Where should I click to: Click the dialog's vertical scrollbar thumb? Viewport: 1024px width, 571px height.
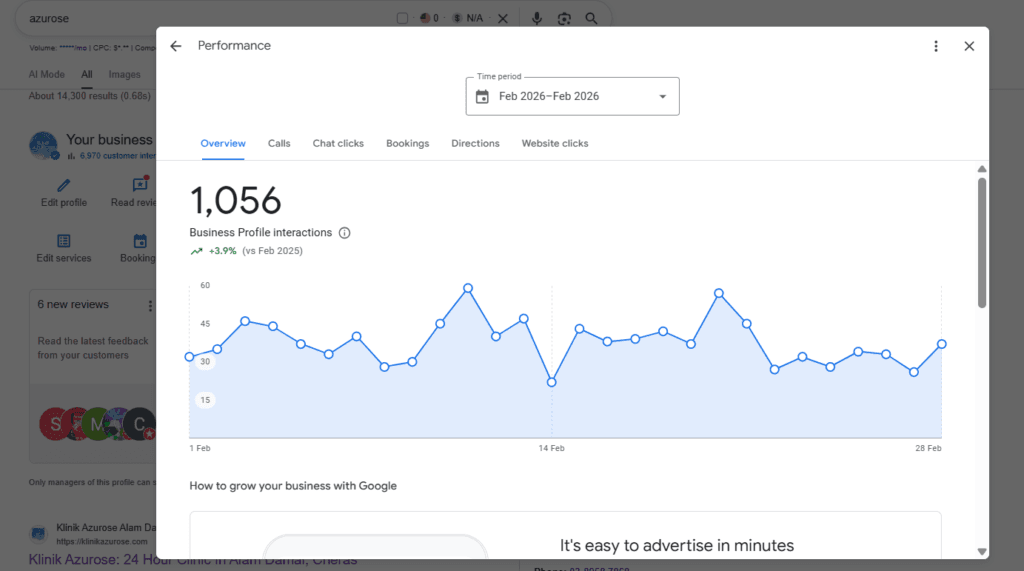[982, 242]
